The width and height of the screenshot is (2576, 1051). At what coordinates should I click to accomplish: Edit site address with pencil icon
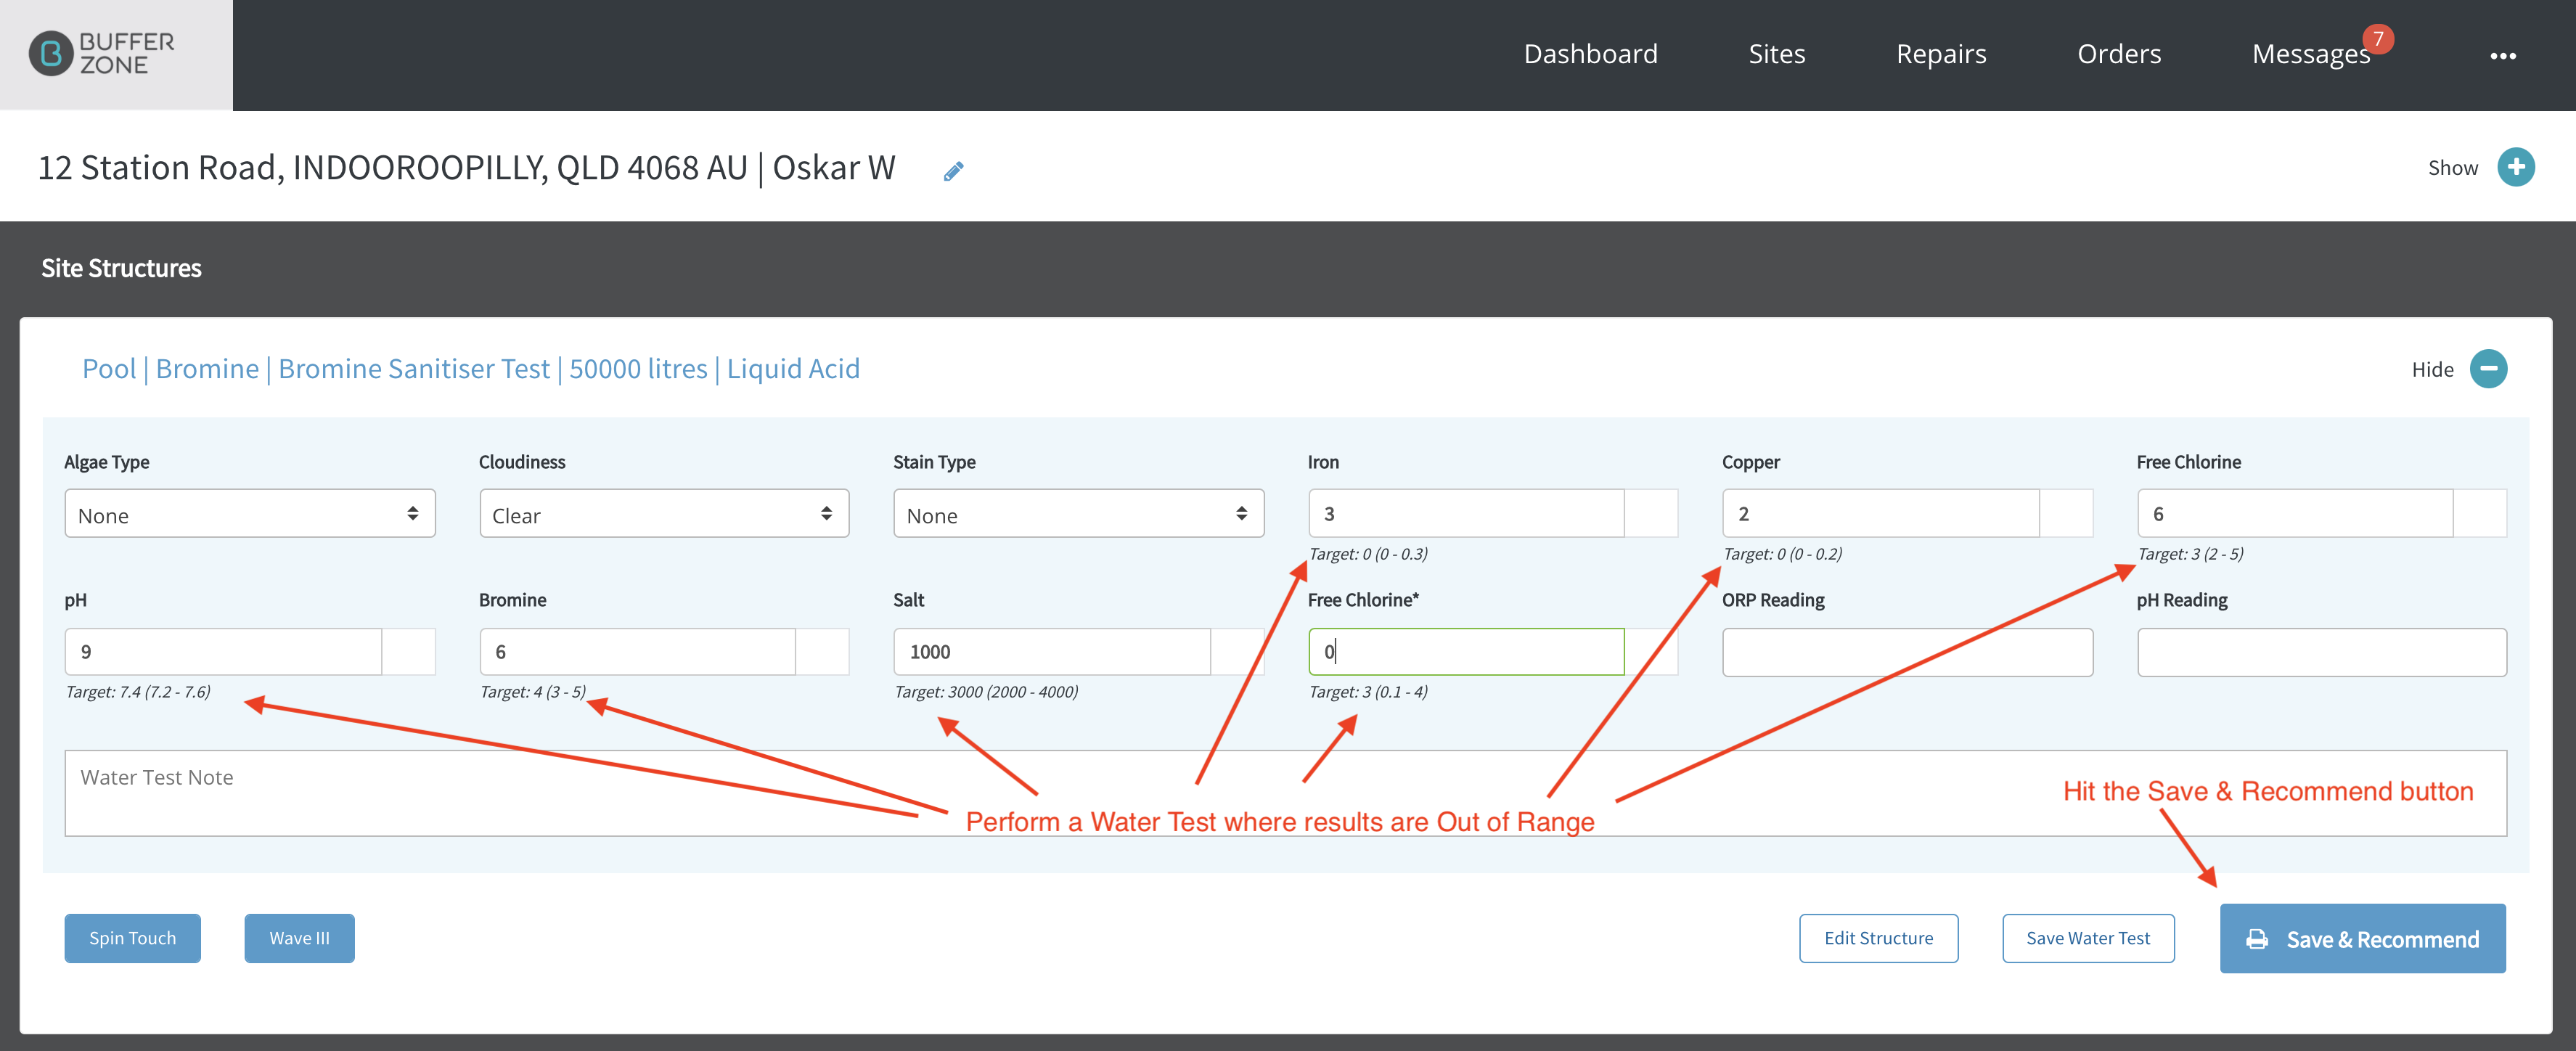pyautogui.click(x=953, y=171)
